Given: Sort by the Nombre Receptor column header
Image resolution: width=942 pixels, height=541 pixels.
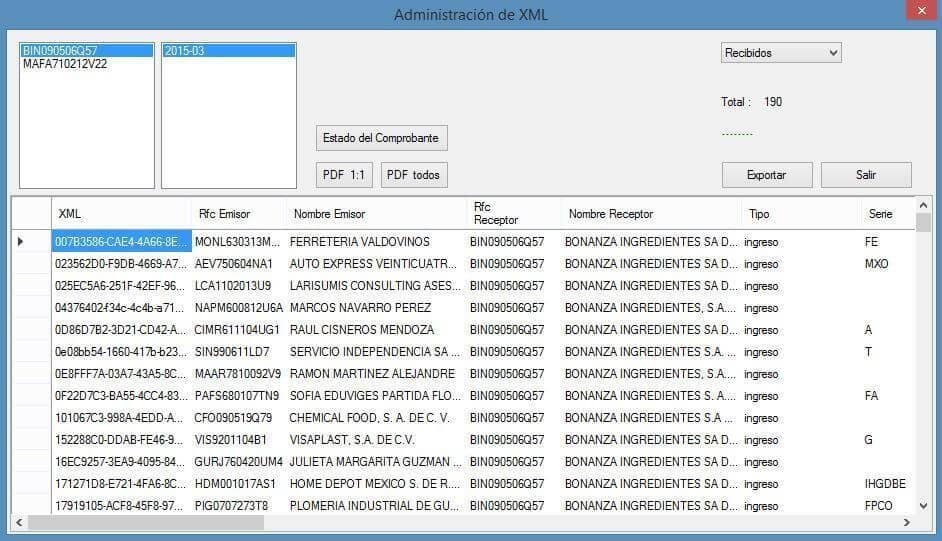Looking at the screenshot, I should click(651, 214).
